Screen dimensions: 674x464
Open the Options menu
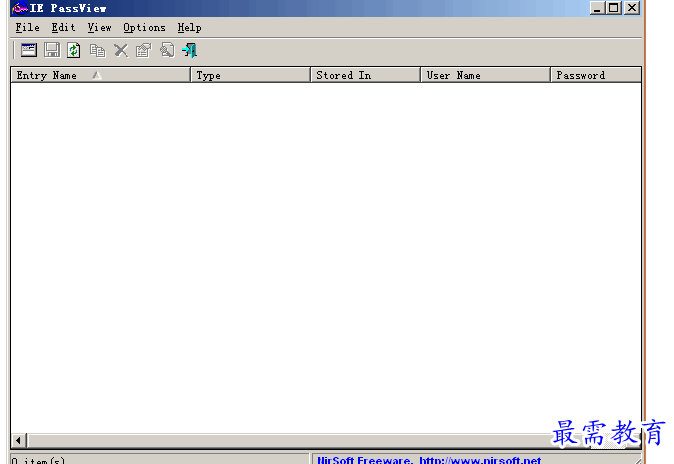144,28
